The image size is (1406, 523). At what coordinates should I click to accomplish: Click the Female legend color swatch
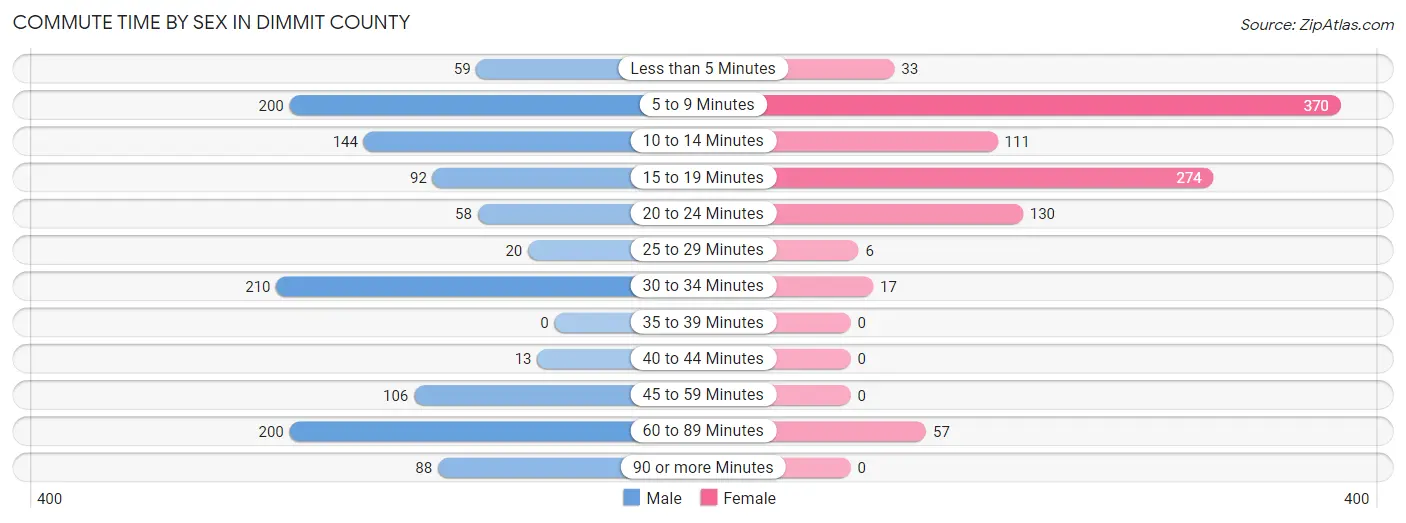click(709, 498)
